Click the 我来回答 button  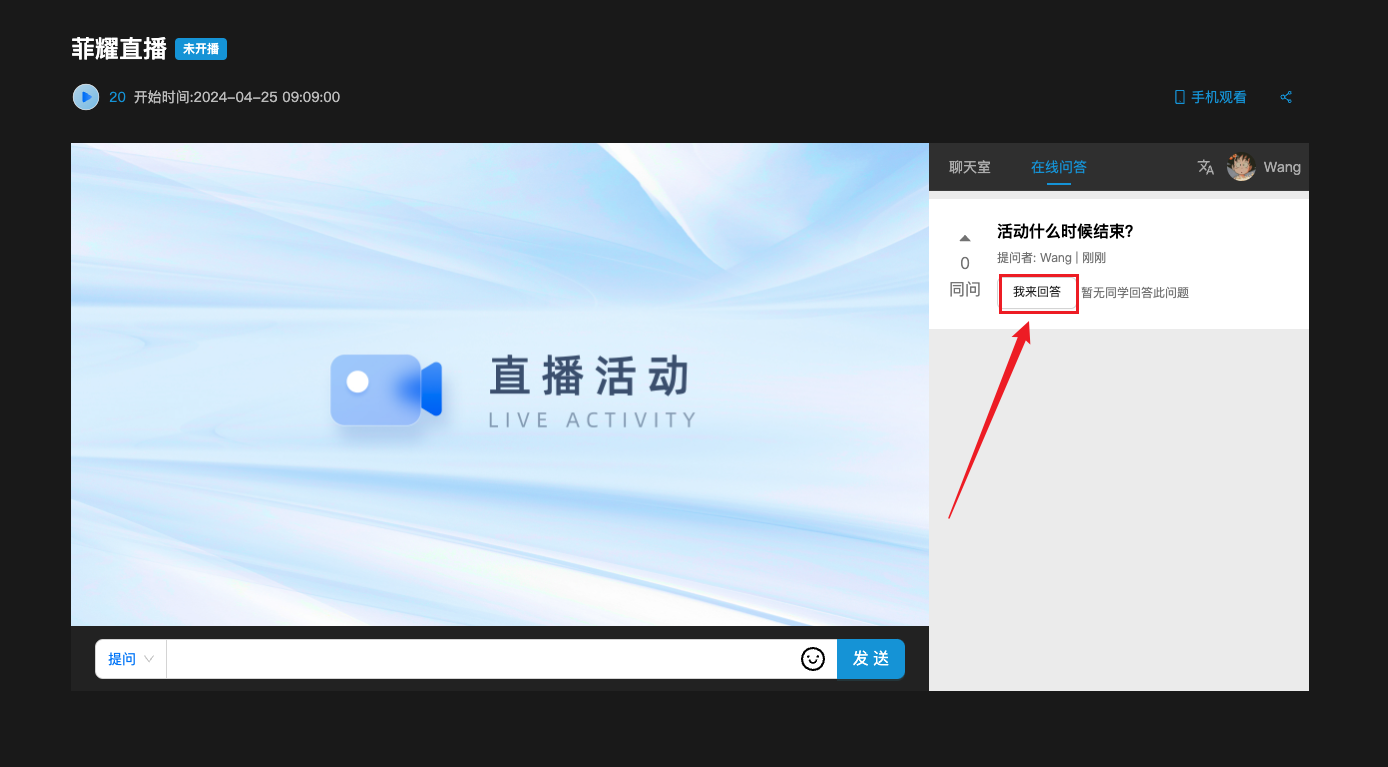click(x=1037, y=292)
